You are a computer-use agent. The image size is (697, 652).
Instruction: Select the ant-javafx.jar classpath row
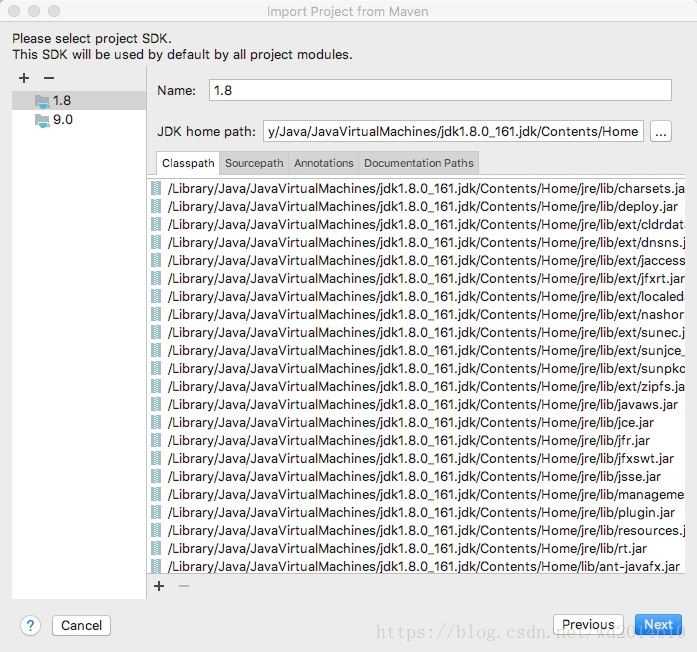tap(416, 567)
